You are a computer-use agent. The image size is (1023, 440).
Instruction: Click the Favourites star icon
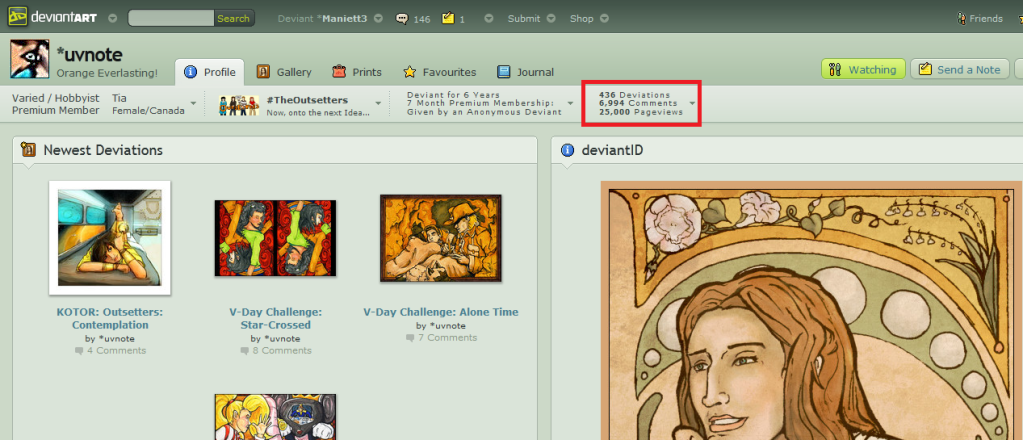click(x=409, y=72)
